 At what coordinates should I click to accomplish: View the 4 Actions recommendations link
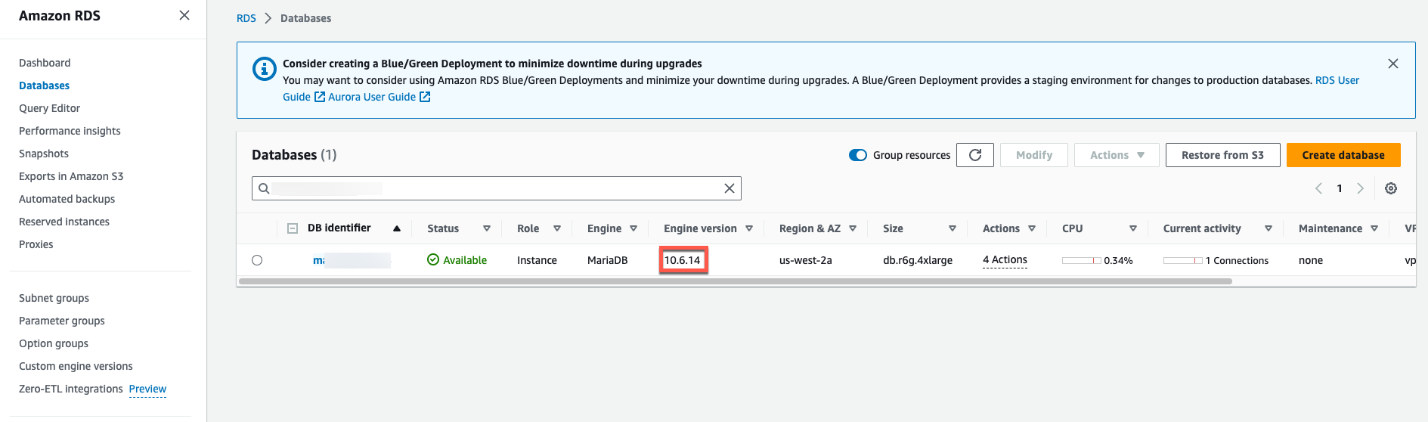coord(1005,260)
